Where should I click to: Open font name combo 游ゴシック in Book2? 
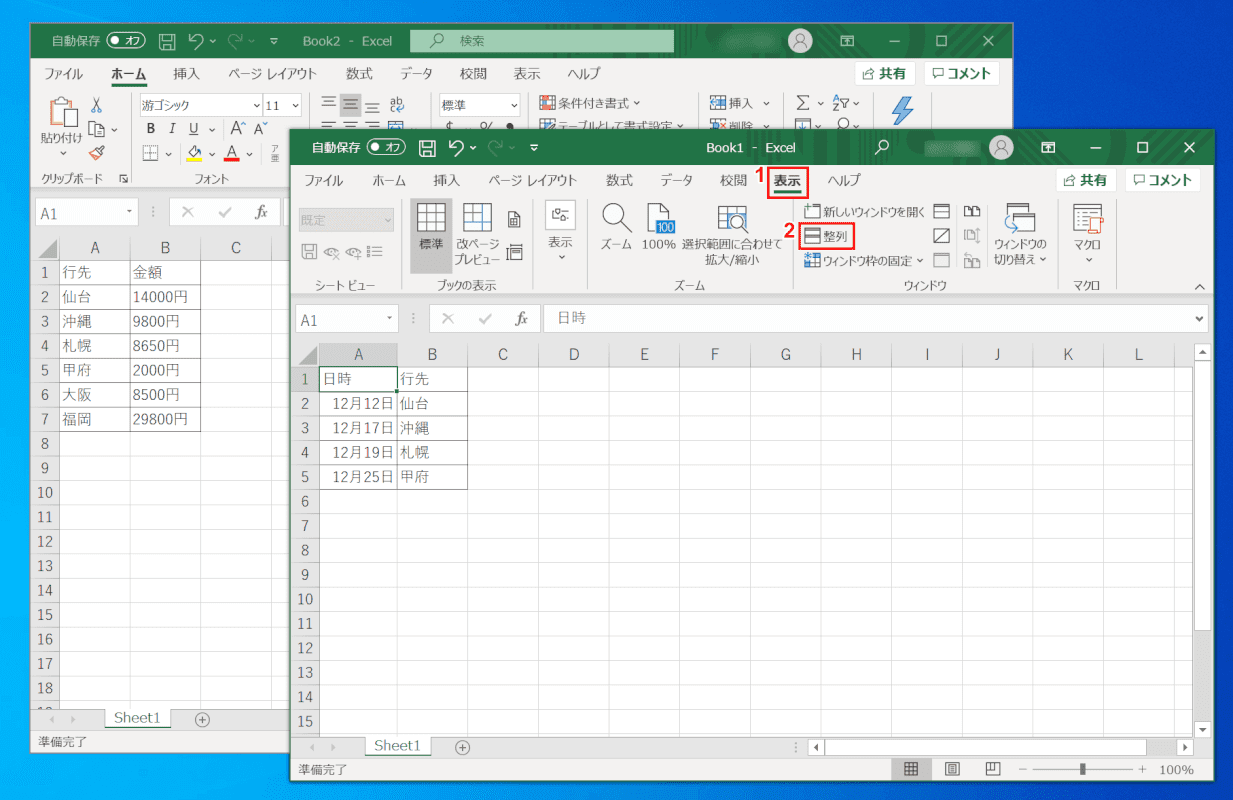[x=200, y=105]
